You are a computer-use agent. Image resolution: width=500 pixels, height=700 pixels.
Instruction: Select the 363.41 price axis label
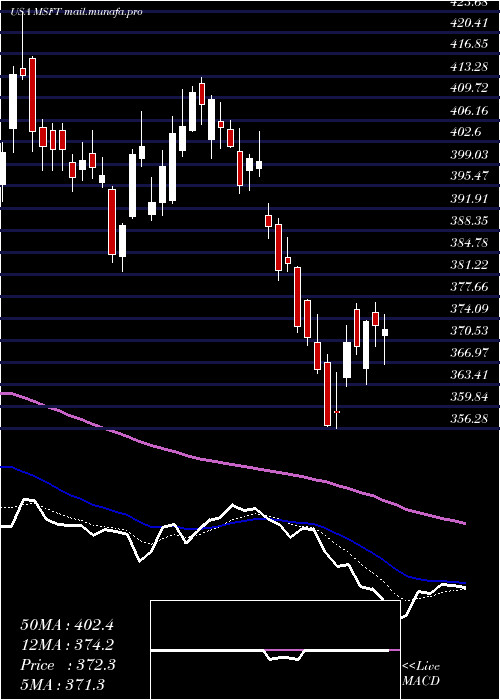pos(469,375)
